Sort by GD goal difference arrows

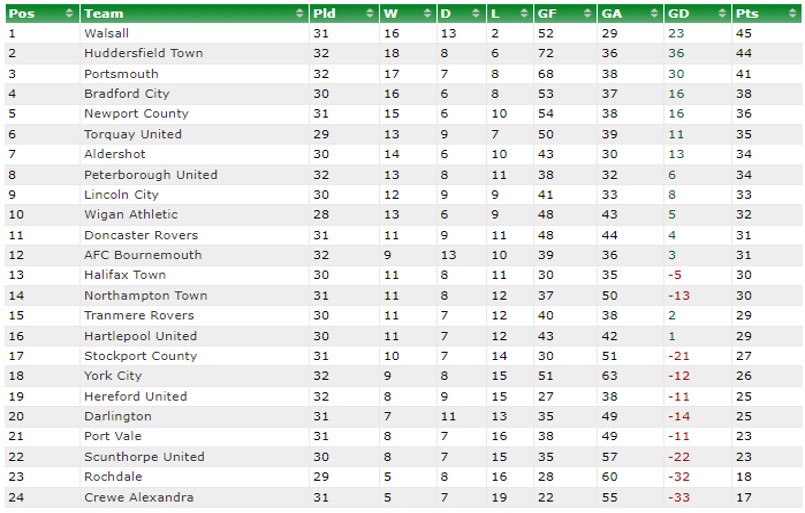722,13
